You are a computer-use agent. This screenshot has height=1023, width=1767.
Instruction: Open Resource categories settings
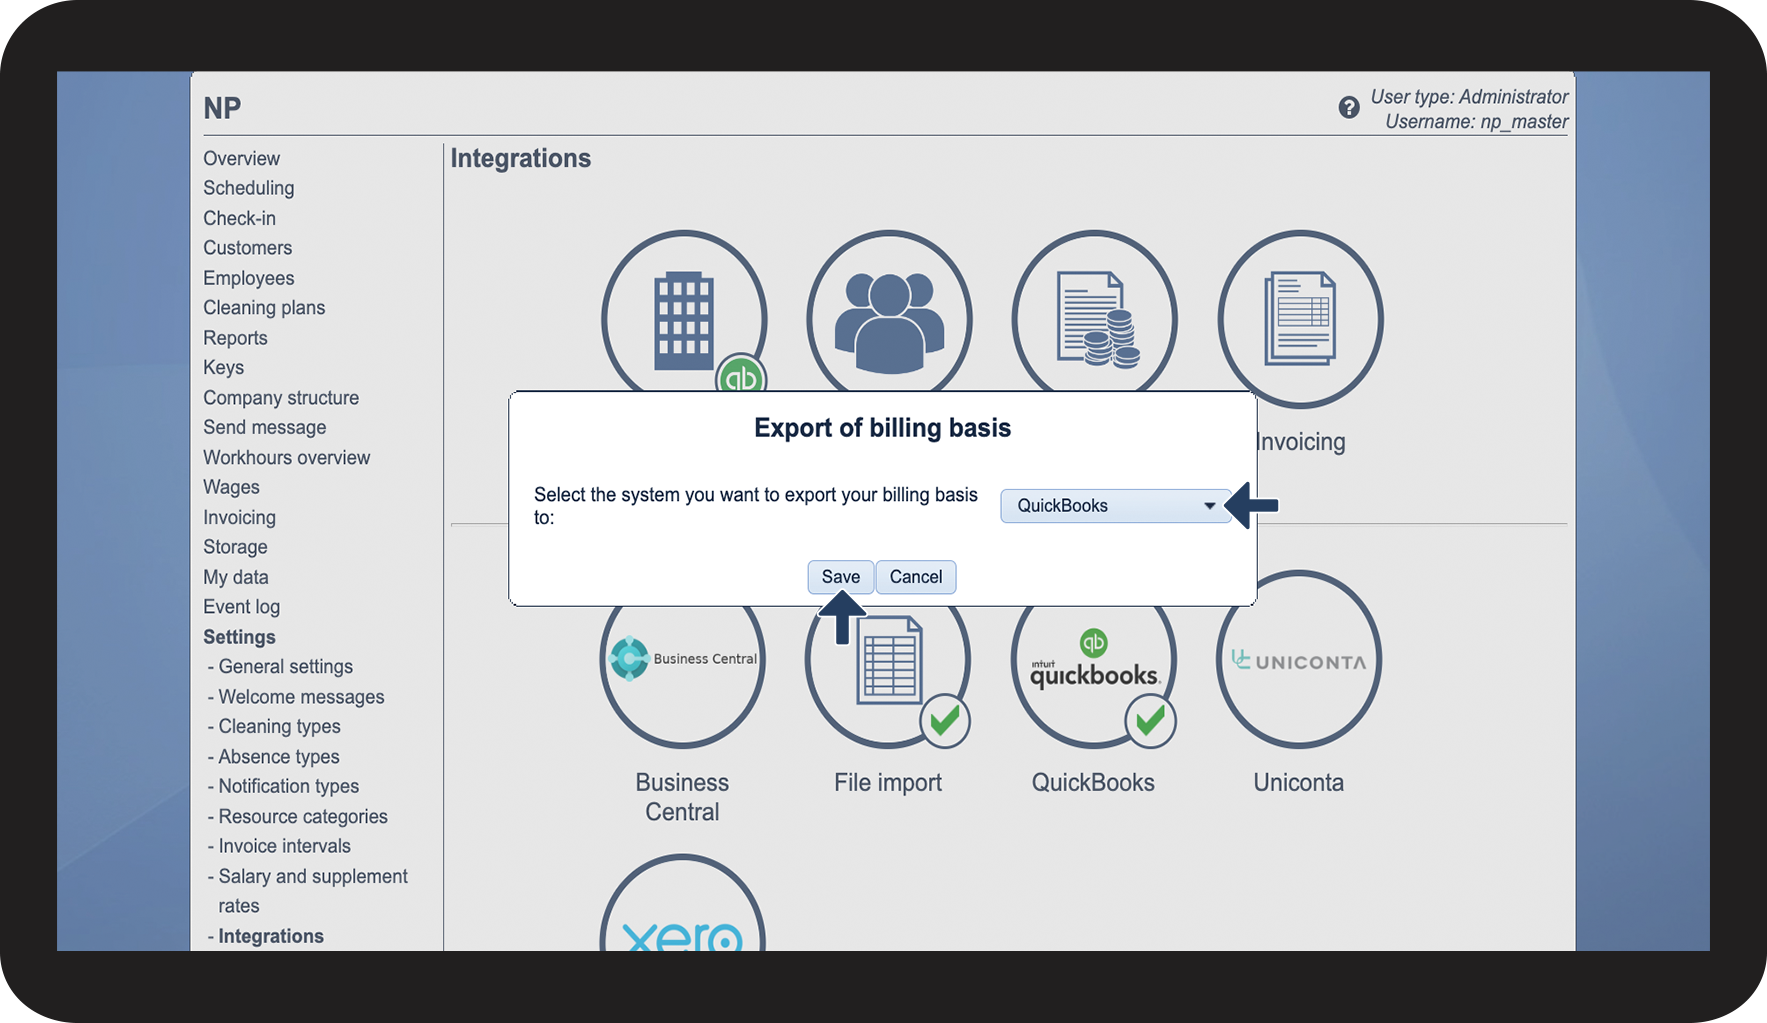pos(303,816)
